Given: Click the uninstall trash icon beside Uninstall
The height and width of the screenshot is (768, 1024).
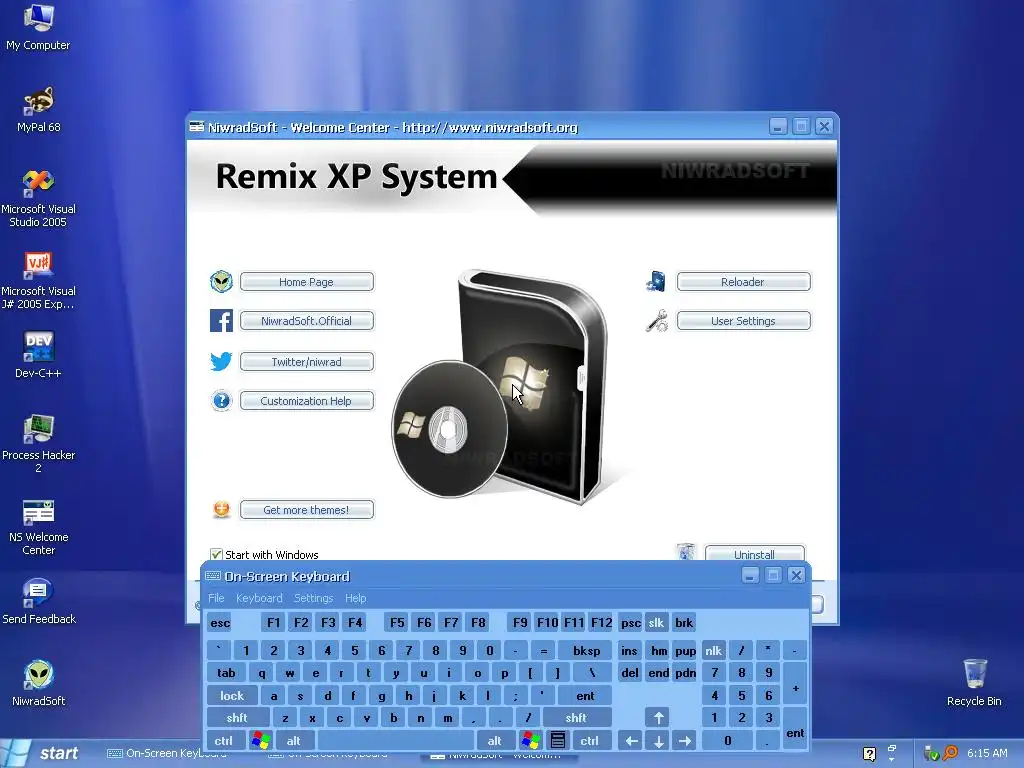Looking at the screenshot, I should coord(686,552).
